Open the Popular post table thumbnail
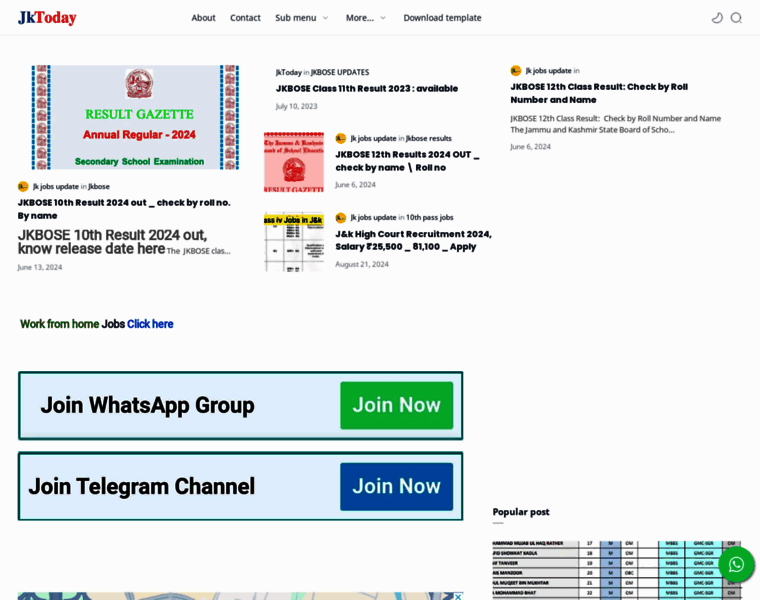Image resolution: width=760 pixels, height=600 pixels. pyautogui.click(x=617, y=570)
